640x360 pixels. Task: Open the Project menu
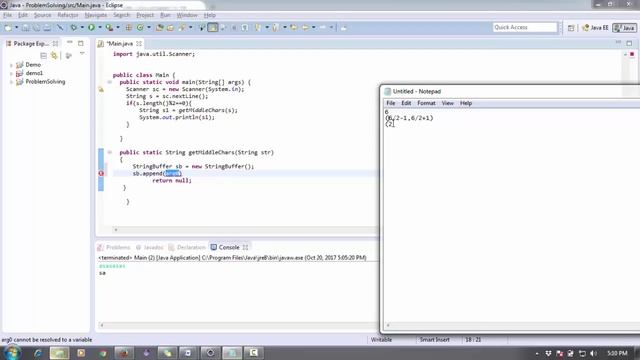click(145, 15)
